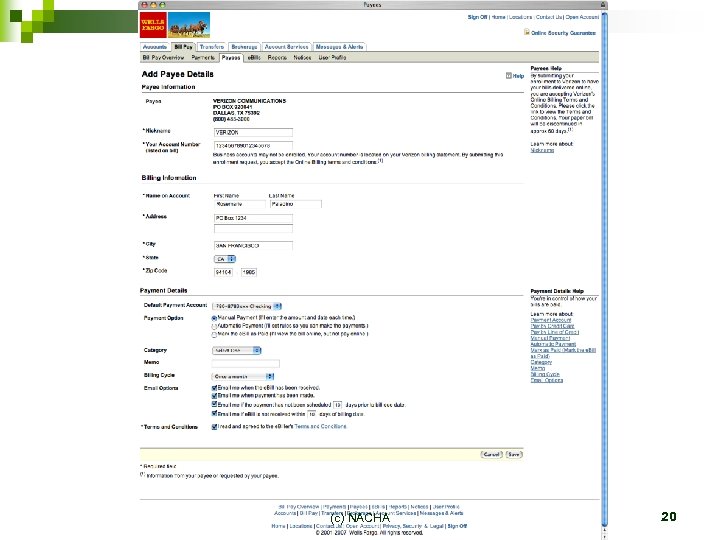Go to eBills subtab
Viewport: 720px width, 540px height.
254,58
